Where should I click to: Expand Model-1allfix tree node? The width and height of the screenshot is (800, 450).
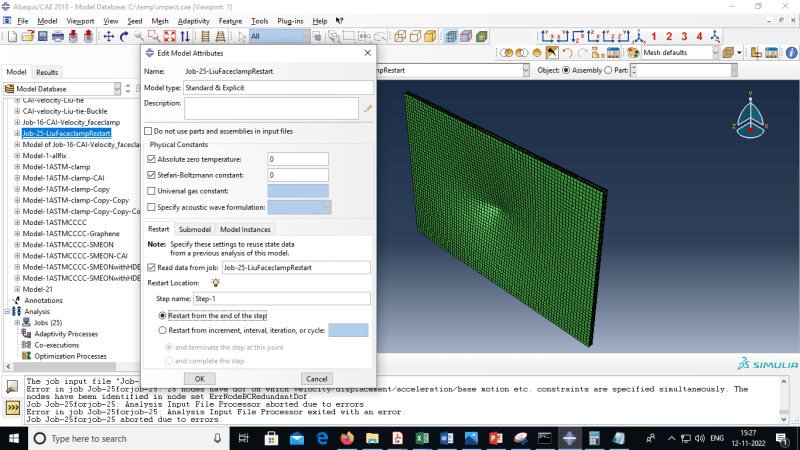(x=17, y=156)
